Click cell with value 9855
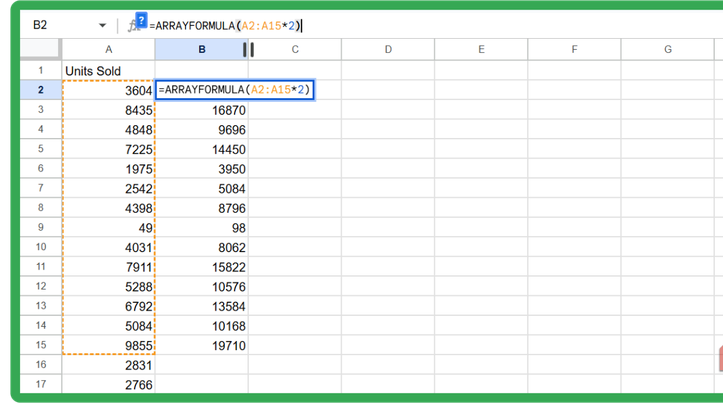 click(109, 345)
